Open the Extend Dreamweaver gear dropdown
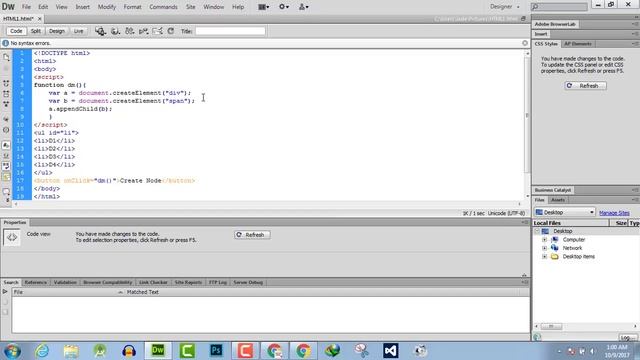This screenshot has width=640, height=360. click(284, 7)
